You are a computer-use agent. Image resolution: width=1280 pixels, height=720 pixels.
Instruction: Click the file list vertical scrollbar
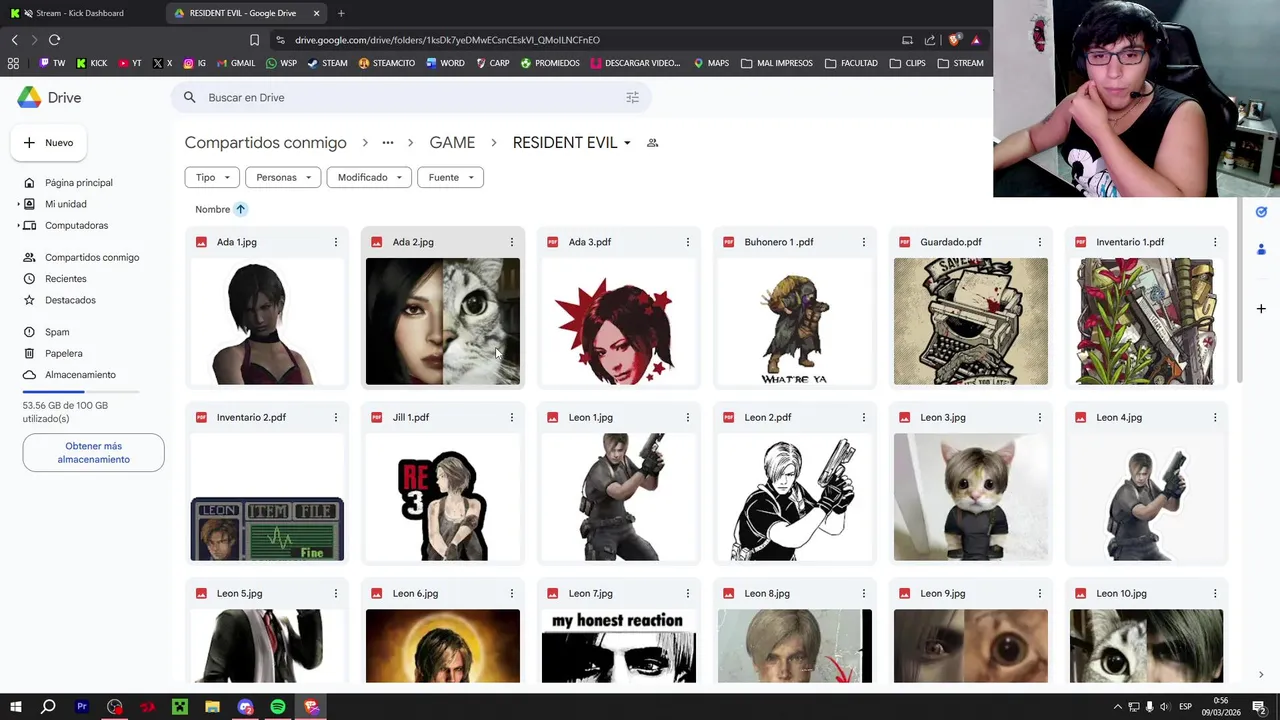coord(1240,290)
